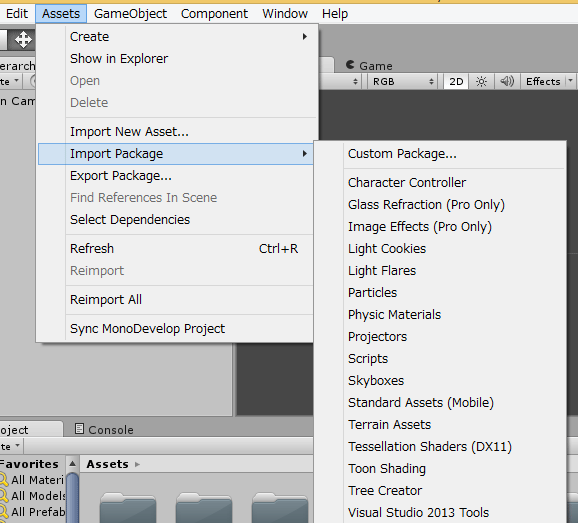This screenshot has height=523, width=578.
Task: Expand the Create submenu
Action: tap(176, 37)
